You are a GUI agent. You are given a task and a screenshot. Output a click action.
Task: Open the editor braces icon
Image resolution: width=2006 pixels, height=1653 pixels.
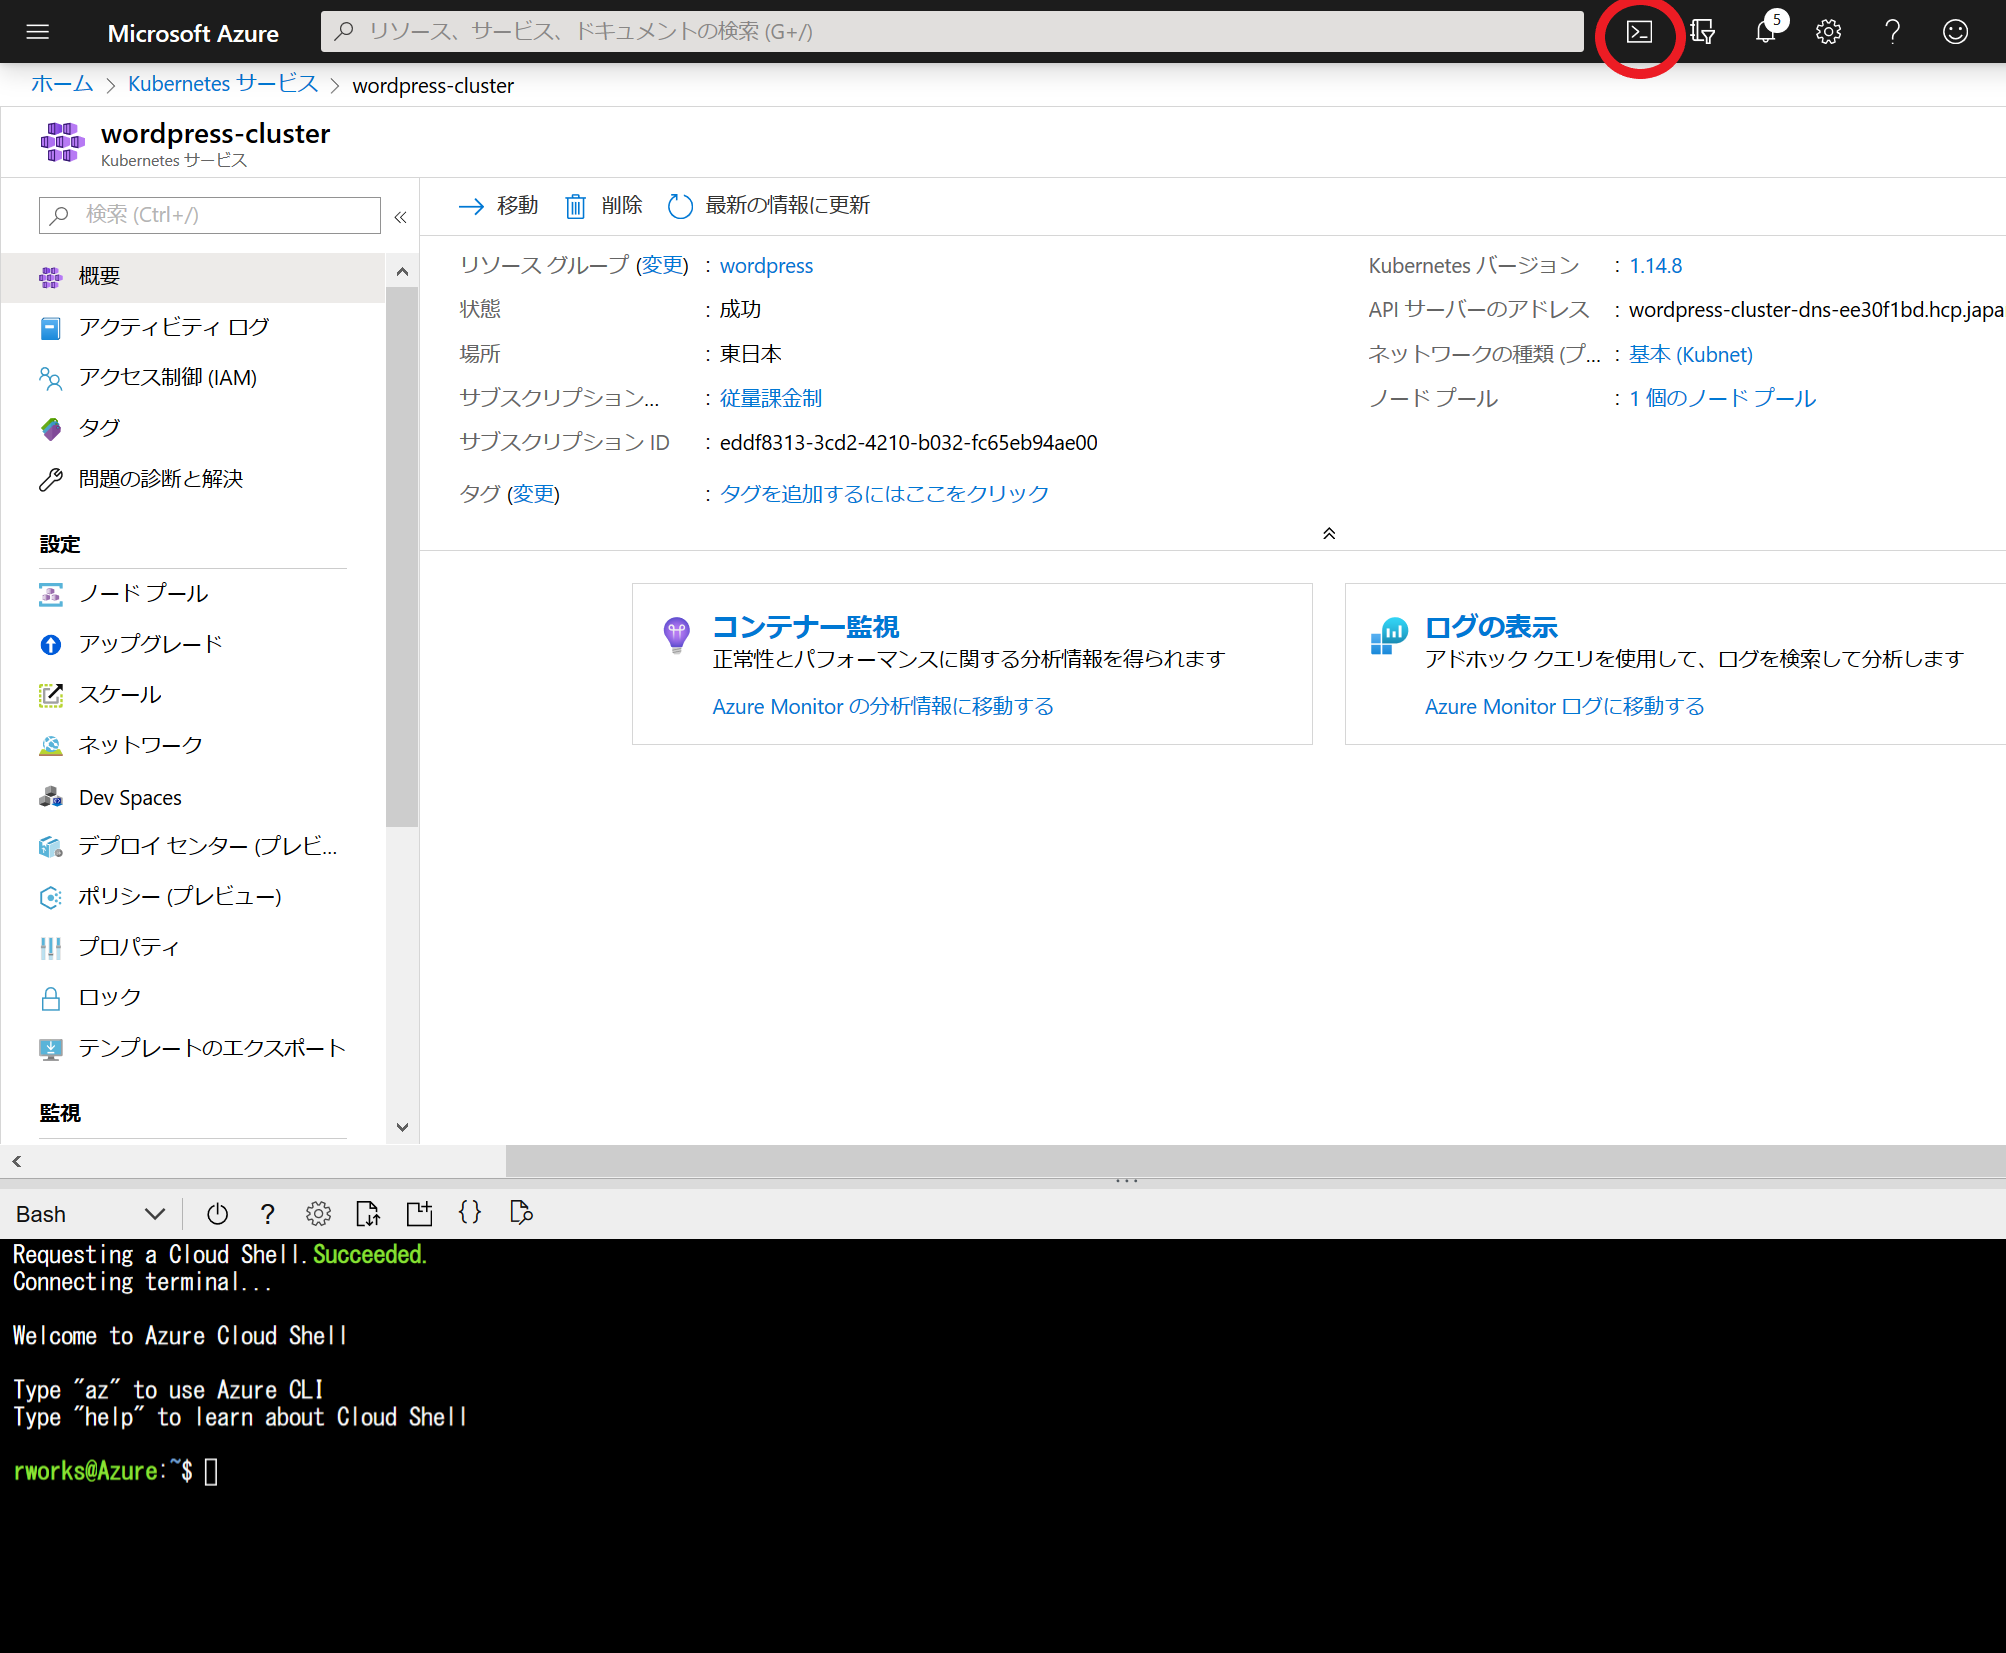(x=470, y=1213)
